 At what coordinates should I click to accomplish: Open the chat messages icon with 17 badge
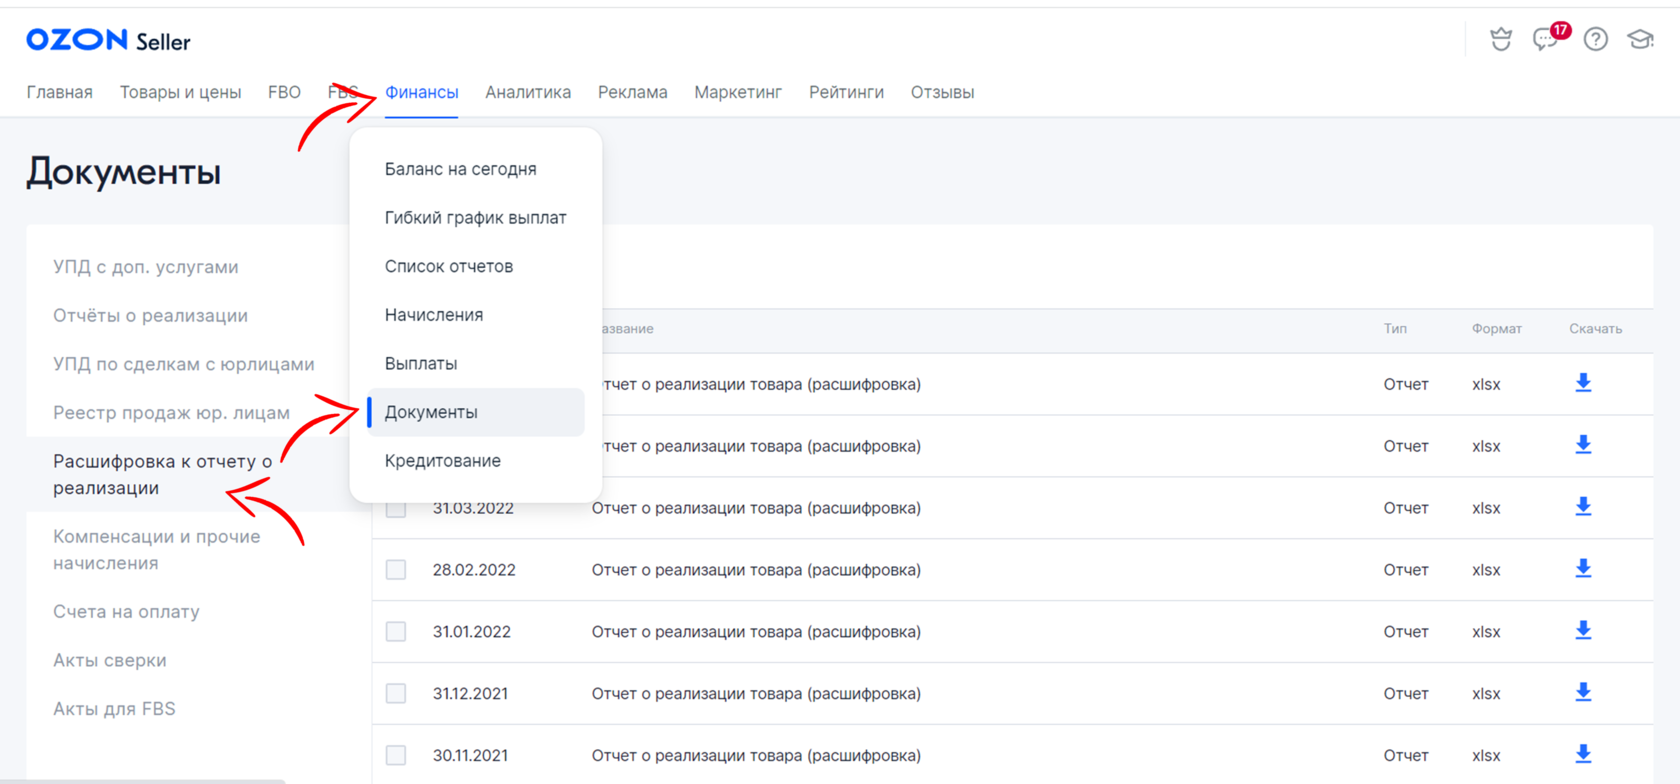(1545, 40)
